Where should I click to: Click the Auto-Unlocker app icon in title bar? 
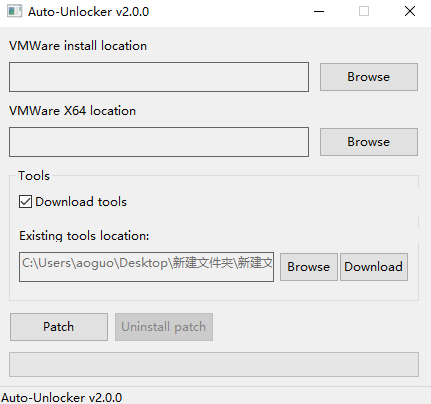point(14,11)
